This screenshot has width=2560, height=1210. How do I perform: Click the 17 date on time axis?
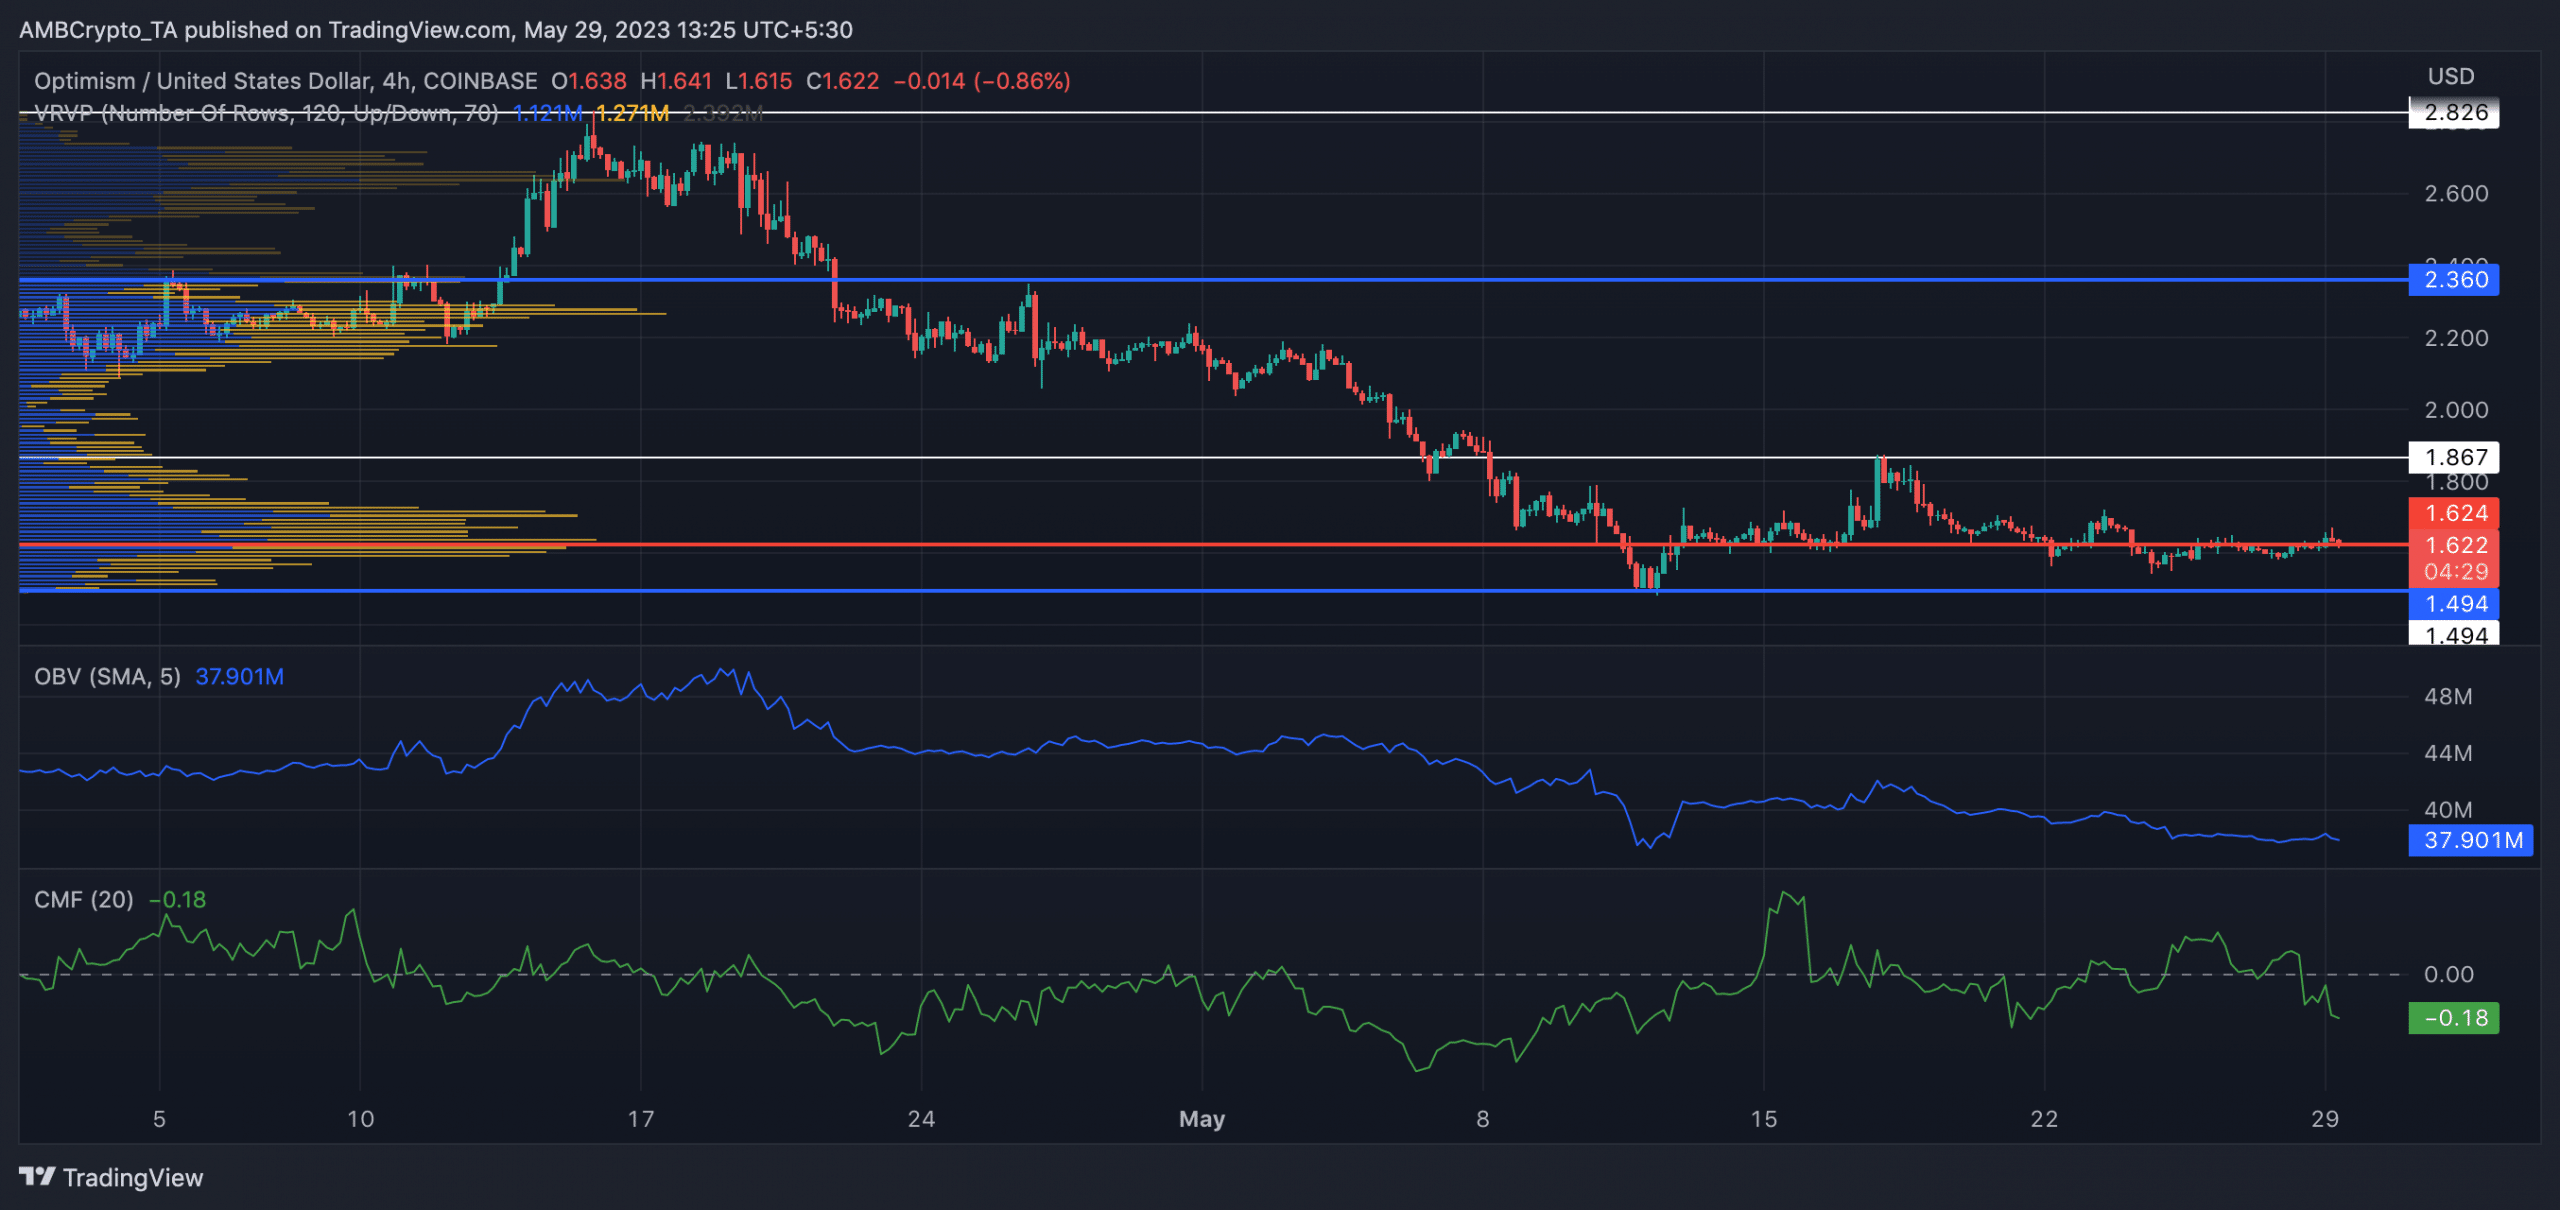click(x=641, y=1119)
